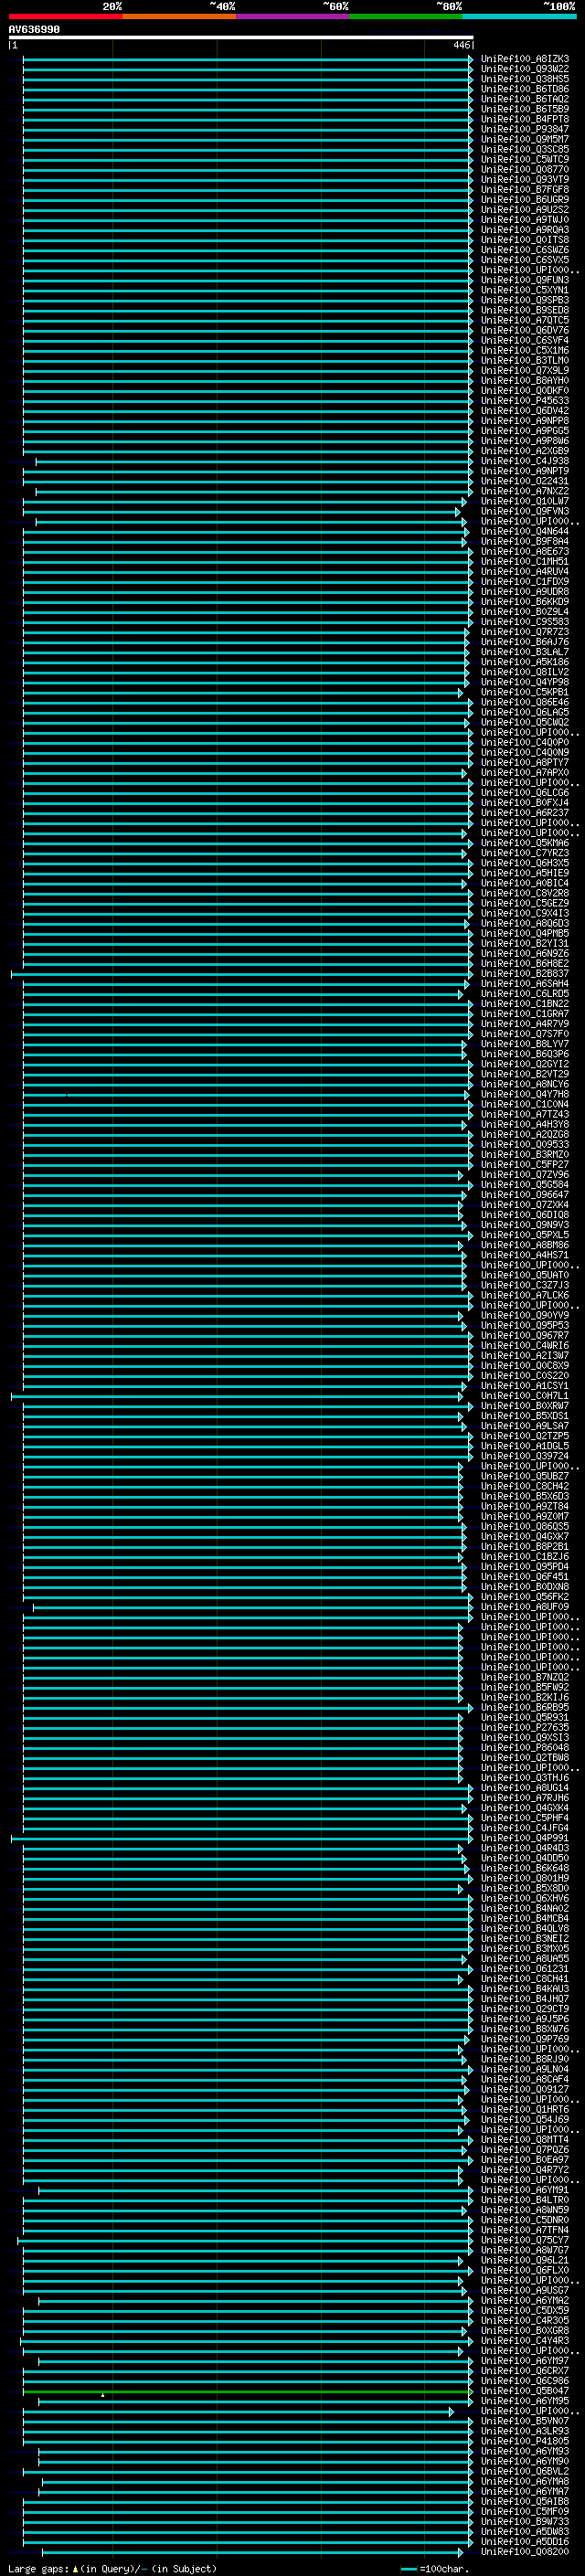The height and width of the screenshot is (2576, 585).
Task: Select the UniRef100_Q90YV9 label
Action: coord(524,1315)
